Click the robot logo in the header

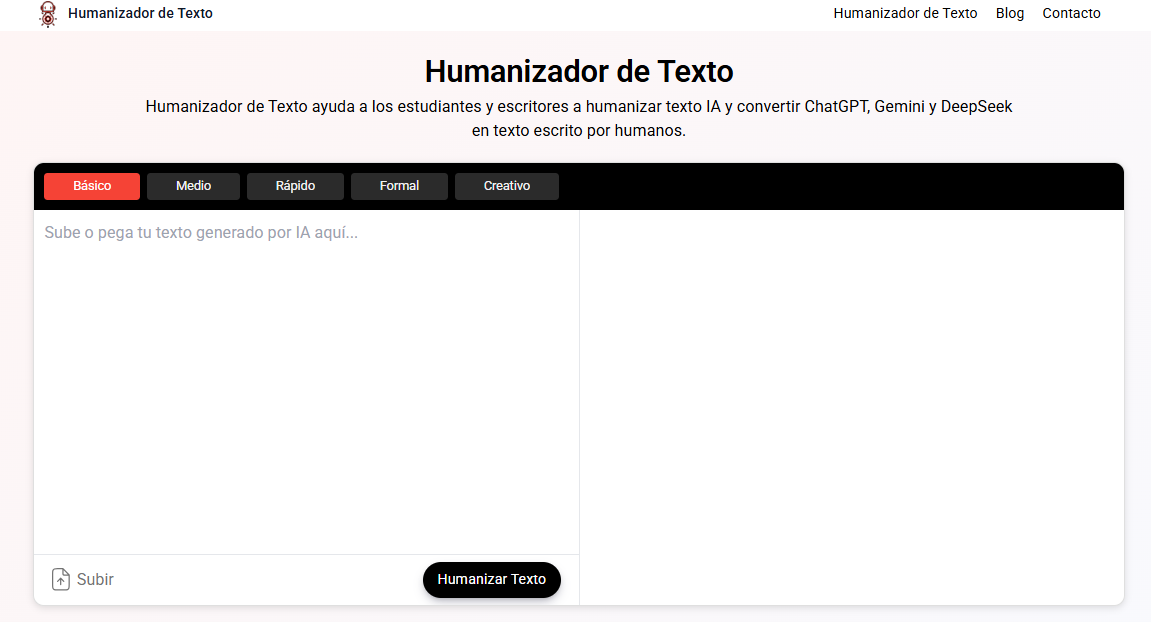coord(47,14)
